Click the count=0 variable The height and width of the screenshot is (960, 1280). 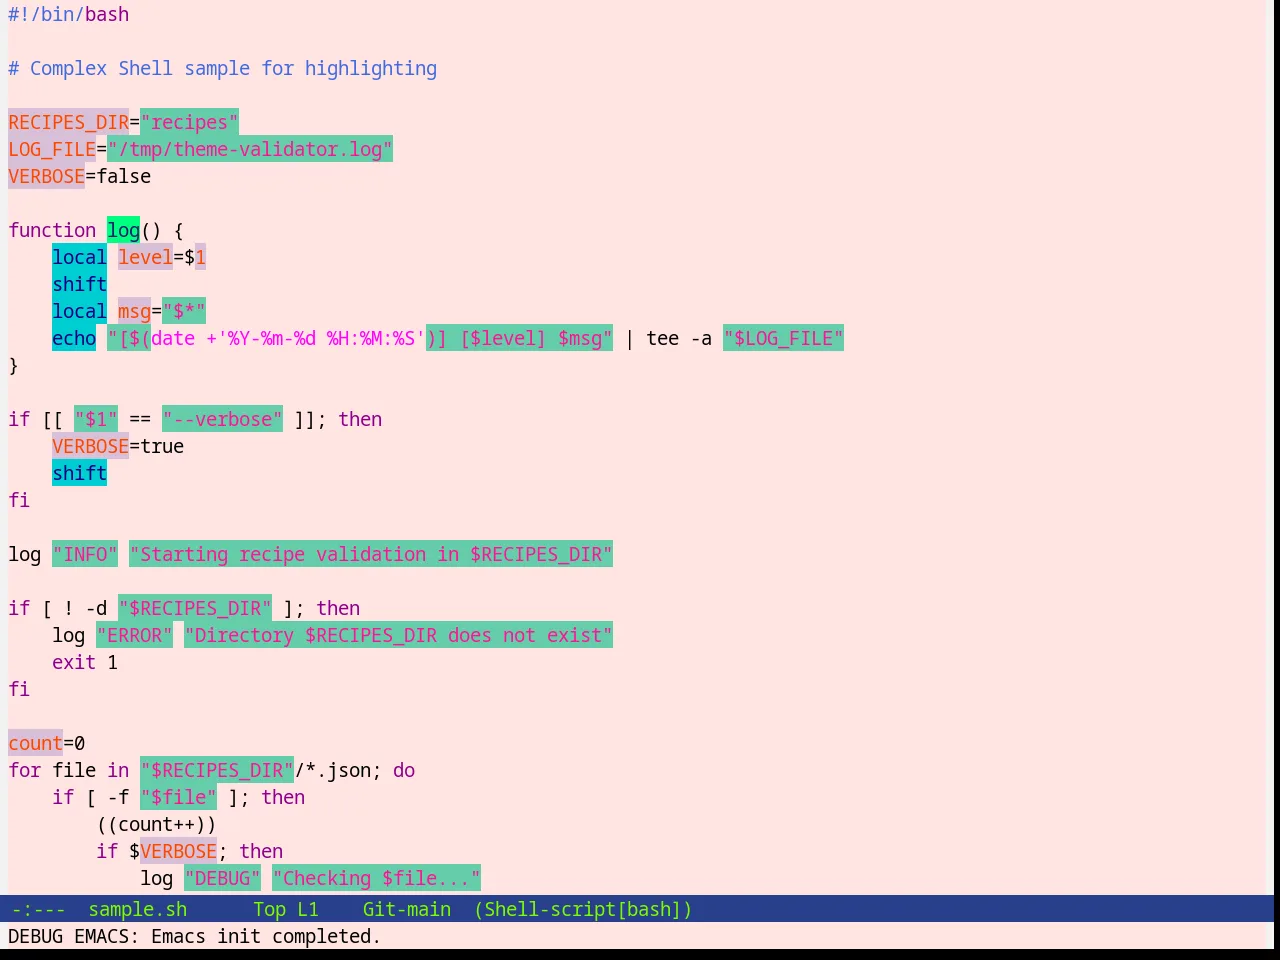[46, 743]
